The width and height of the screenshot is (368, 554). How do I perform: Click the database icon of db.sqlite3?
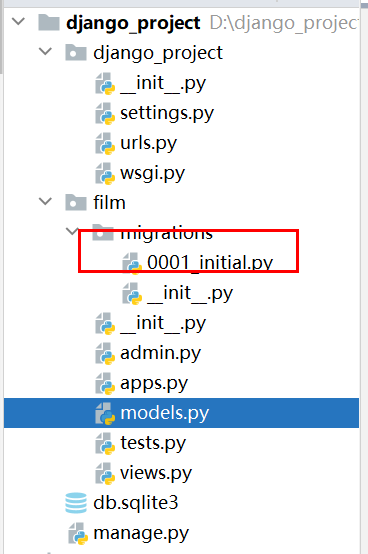76,503
